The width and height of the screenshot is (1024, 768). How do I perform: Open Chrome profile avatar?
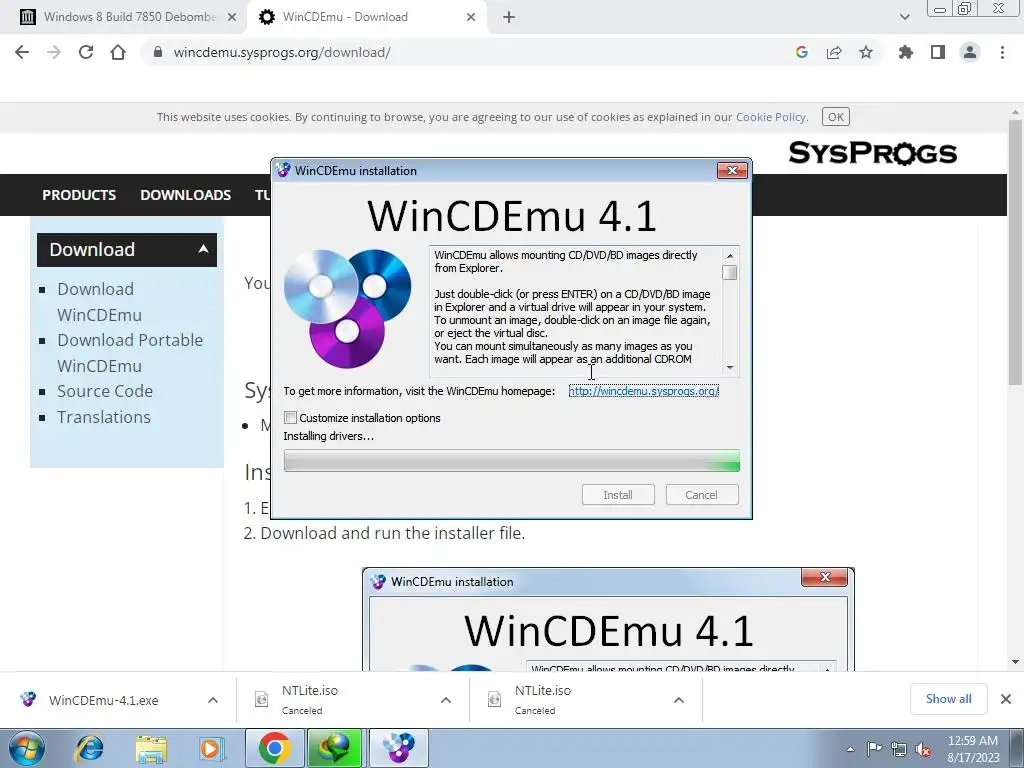point(970,52)
